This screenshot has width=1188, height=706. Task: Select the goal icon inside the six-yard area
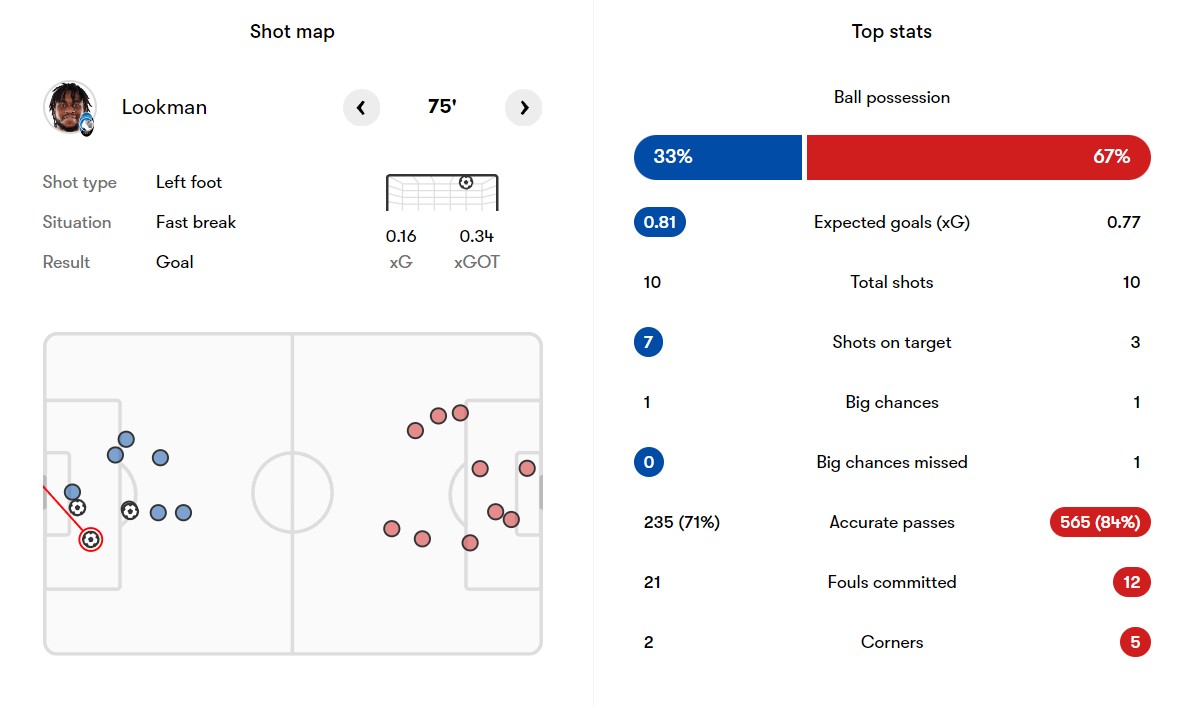pos(77,508)
